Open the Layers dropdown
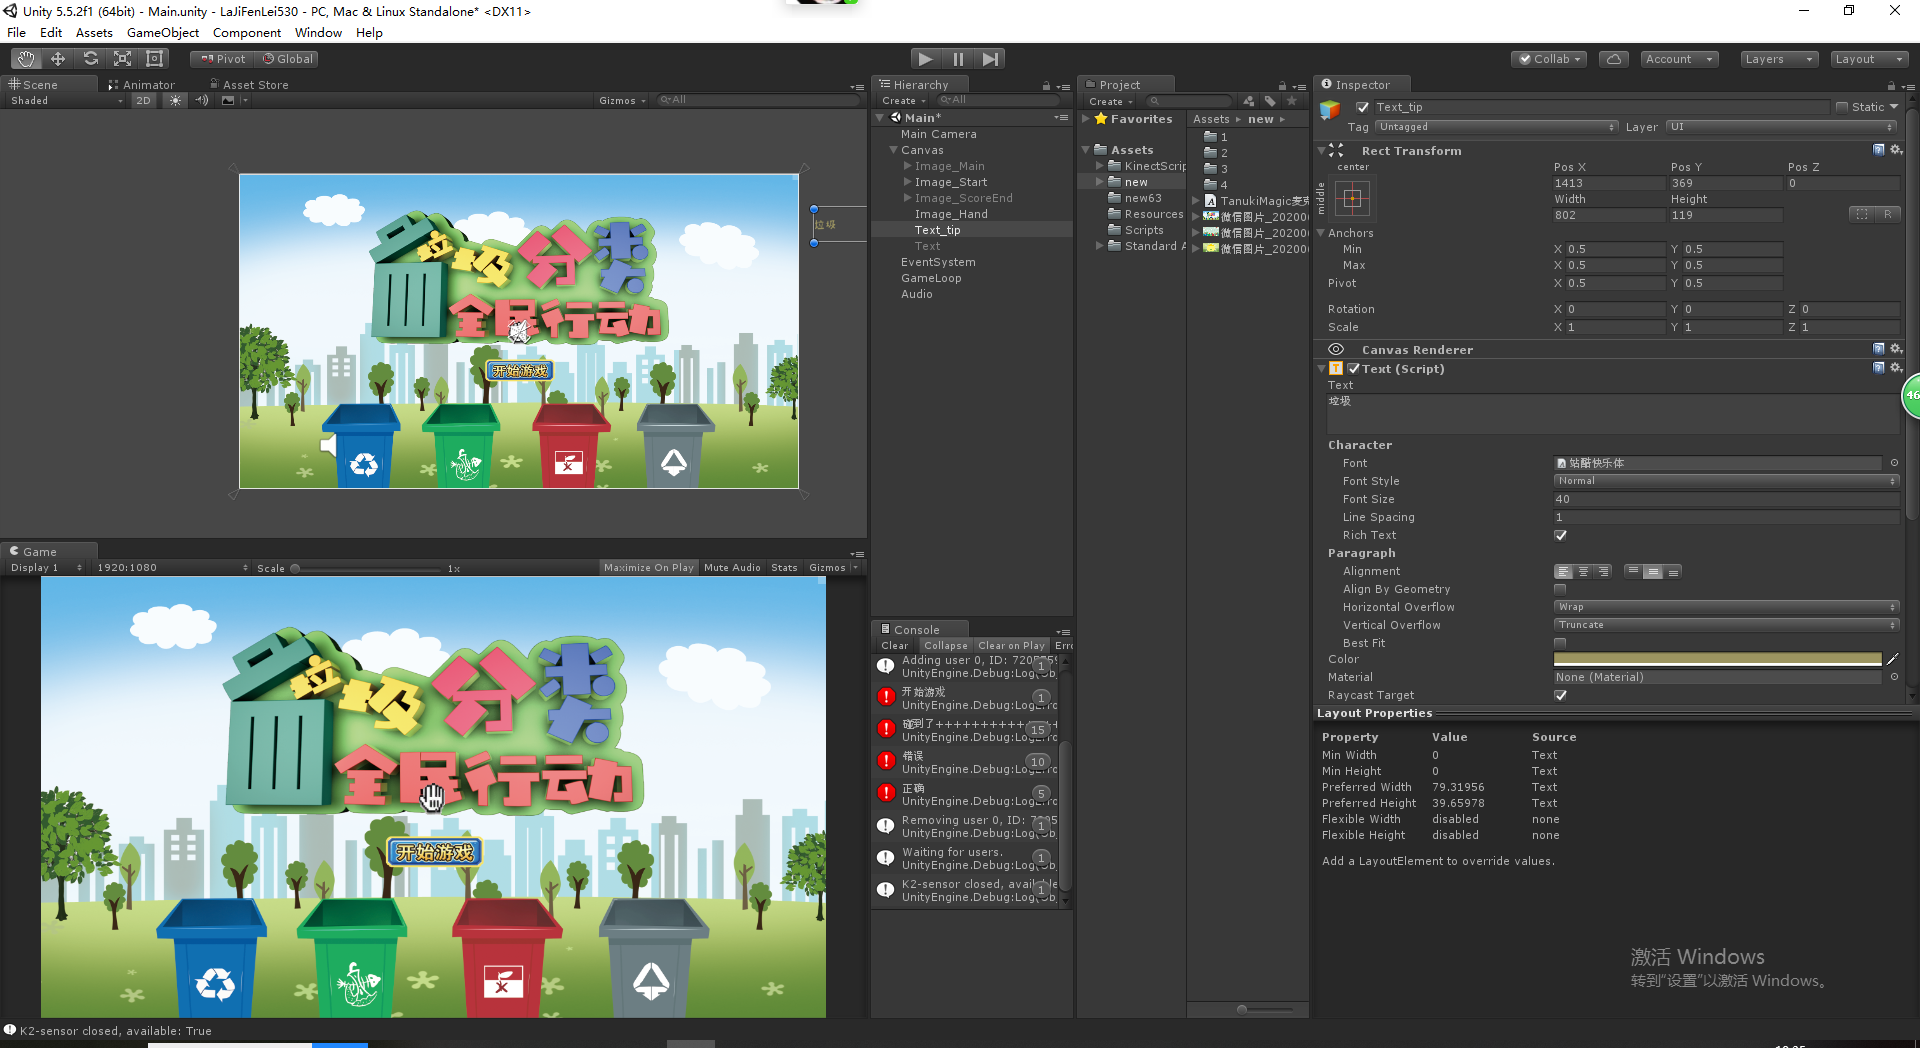 (1778, 59)
